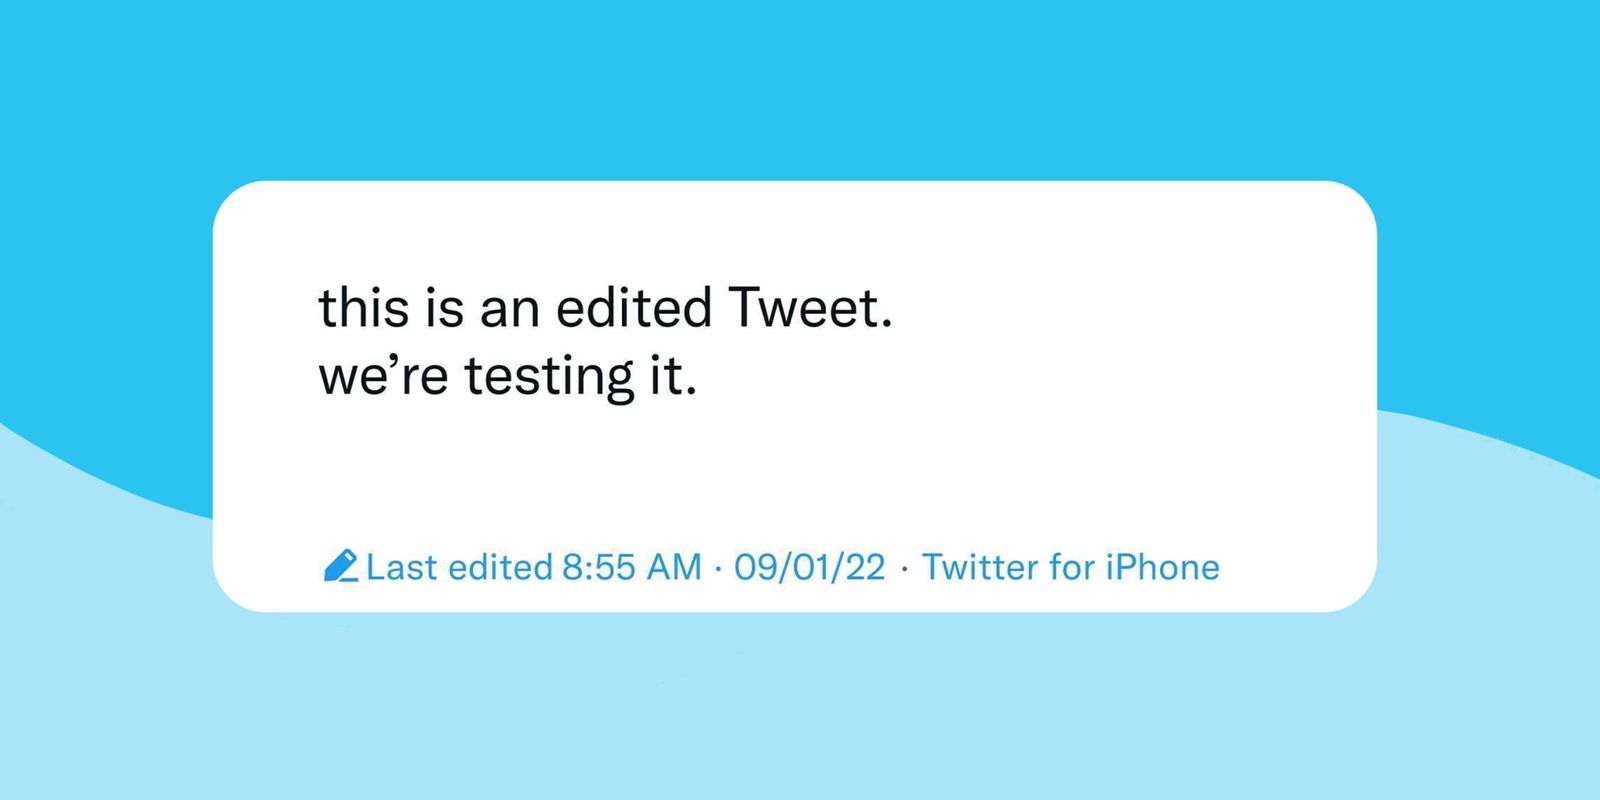Screen dimensions: 1600x800
Task: Click the word "iPhone" in the footer
Action: coord(1162,567)
